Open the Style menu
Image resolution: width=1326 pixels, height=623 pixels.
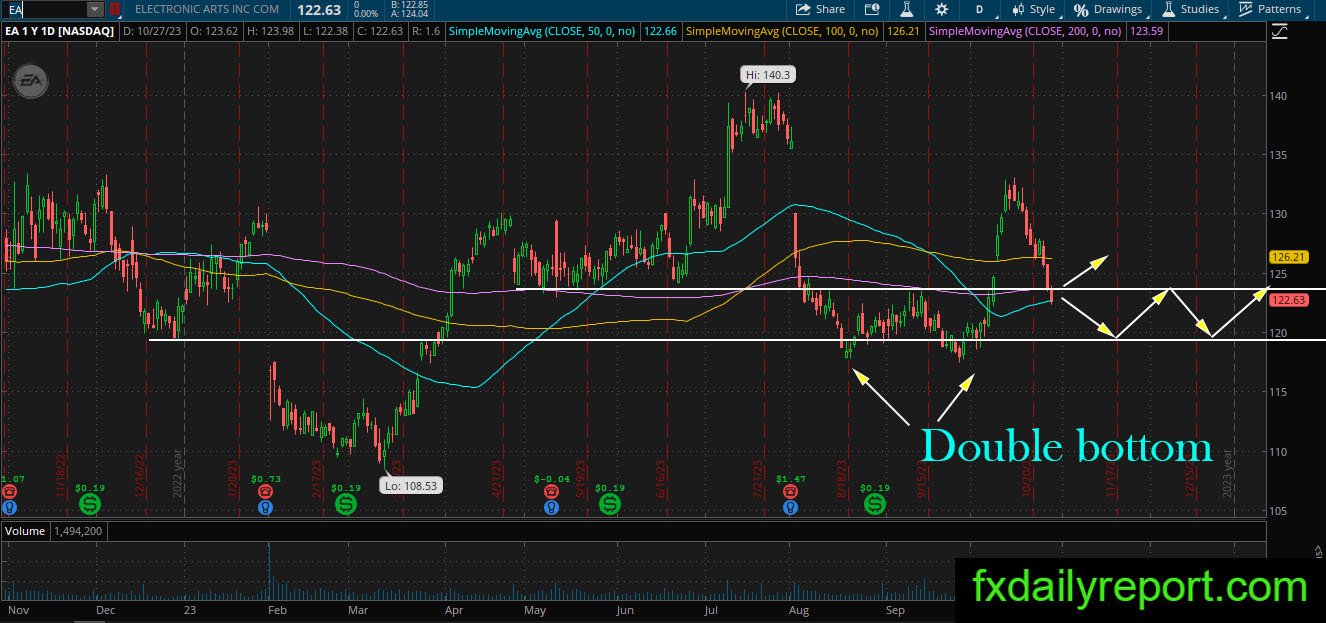[1033, 9]
